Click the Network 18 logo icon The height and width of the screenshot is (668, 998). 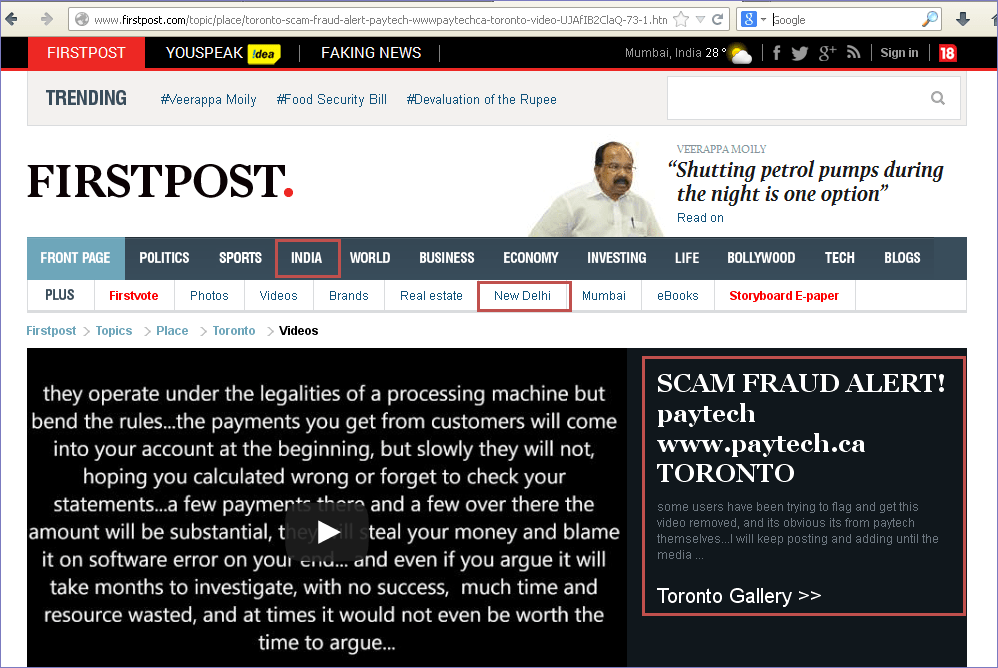pyautogui.click(x=947, y=53)
